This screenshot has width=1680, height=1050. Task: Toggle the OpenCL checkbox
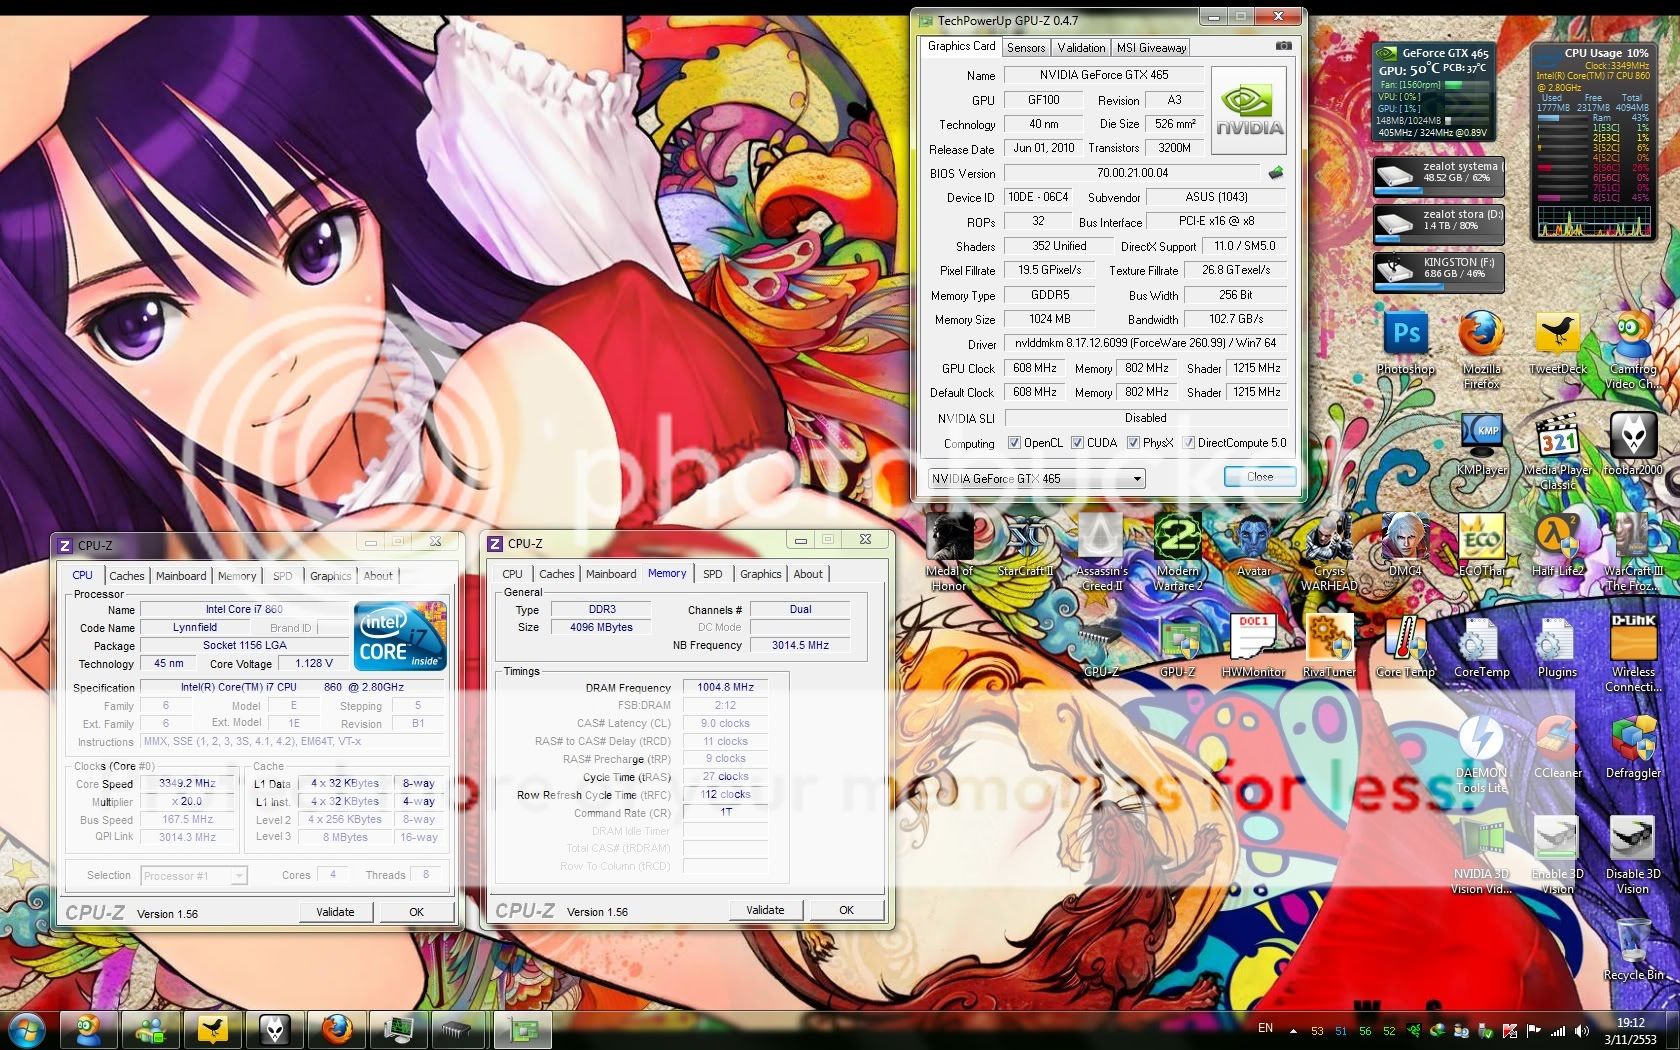[1014, 443]
